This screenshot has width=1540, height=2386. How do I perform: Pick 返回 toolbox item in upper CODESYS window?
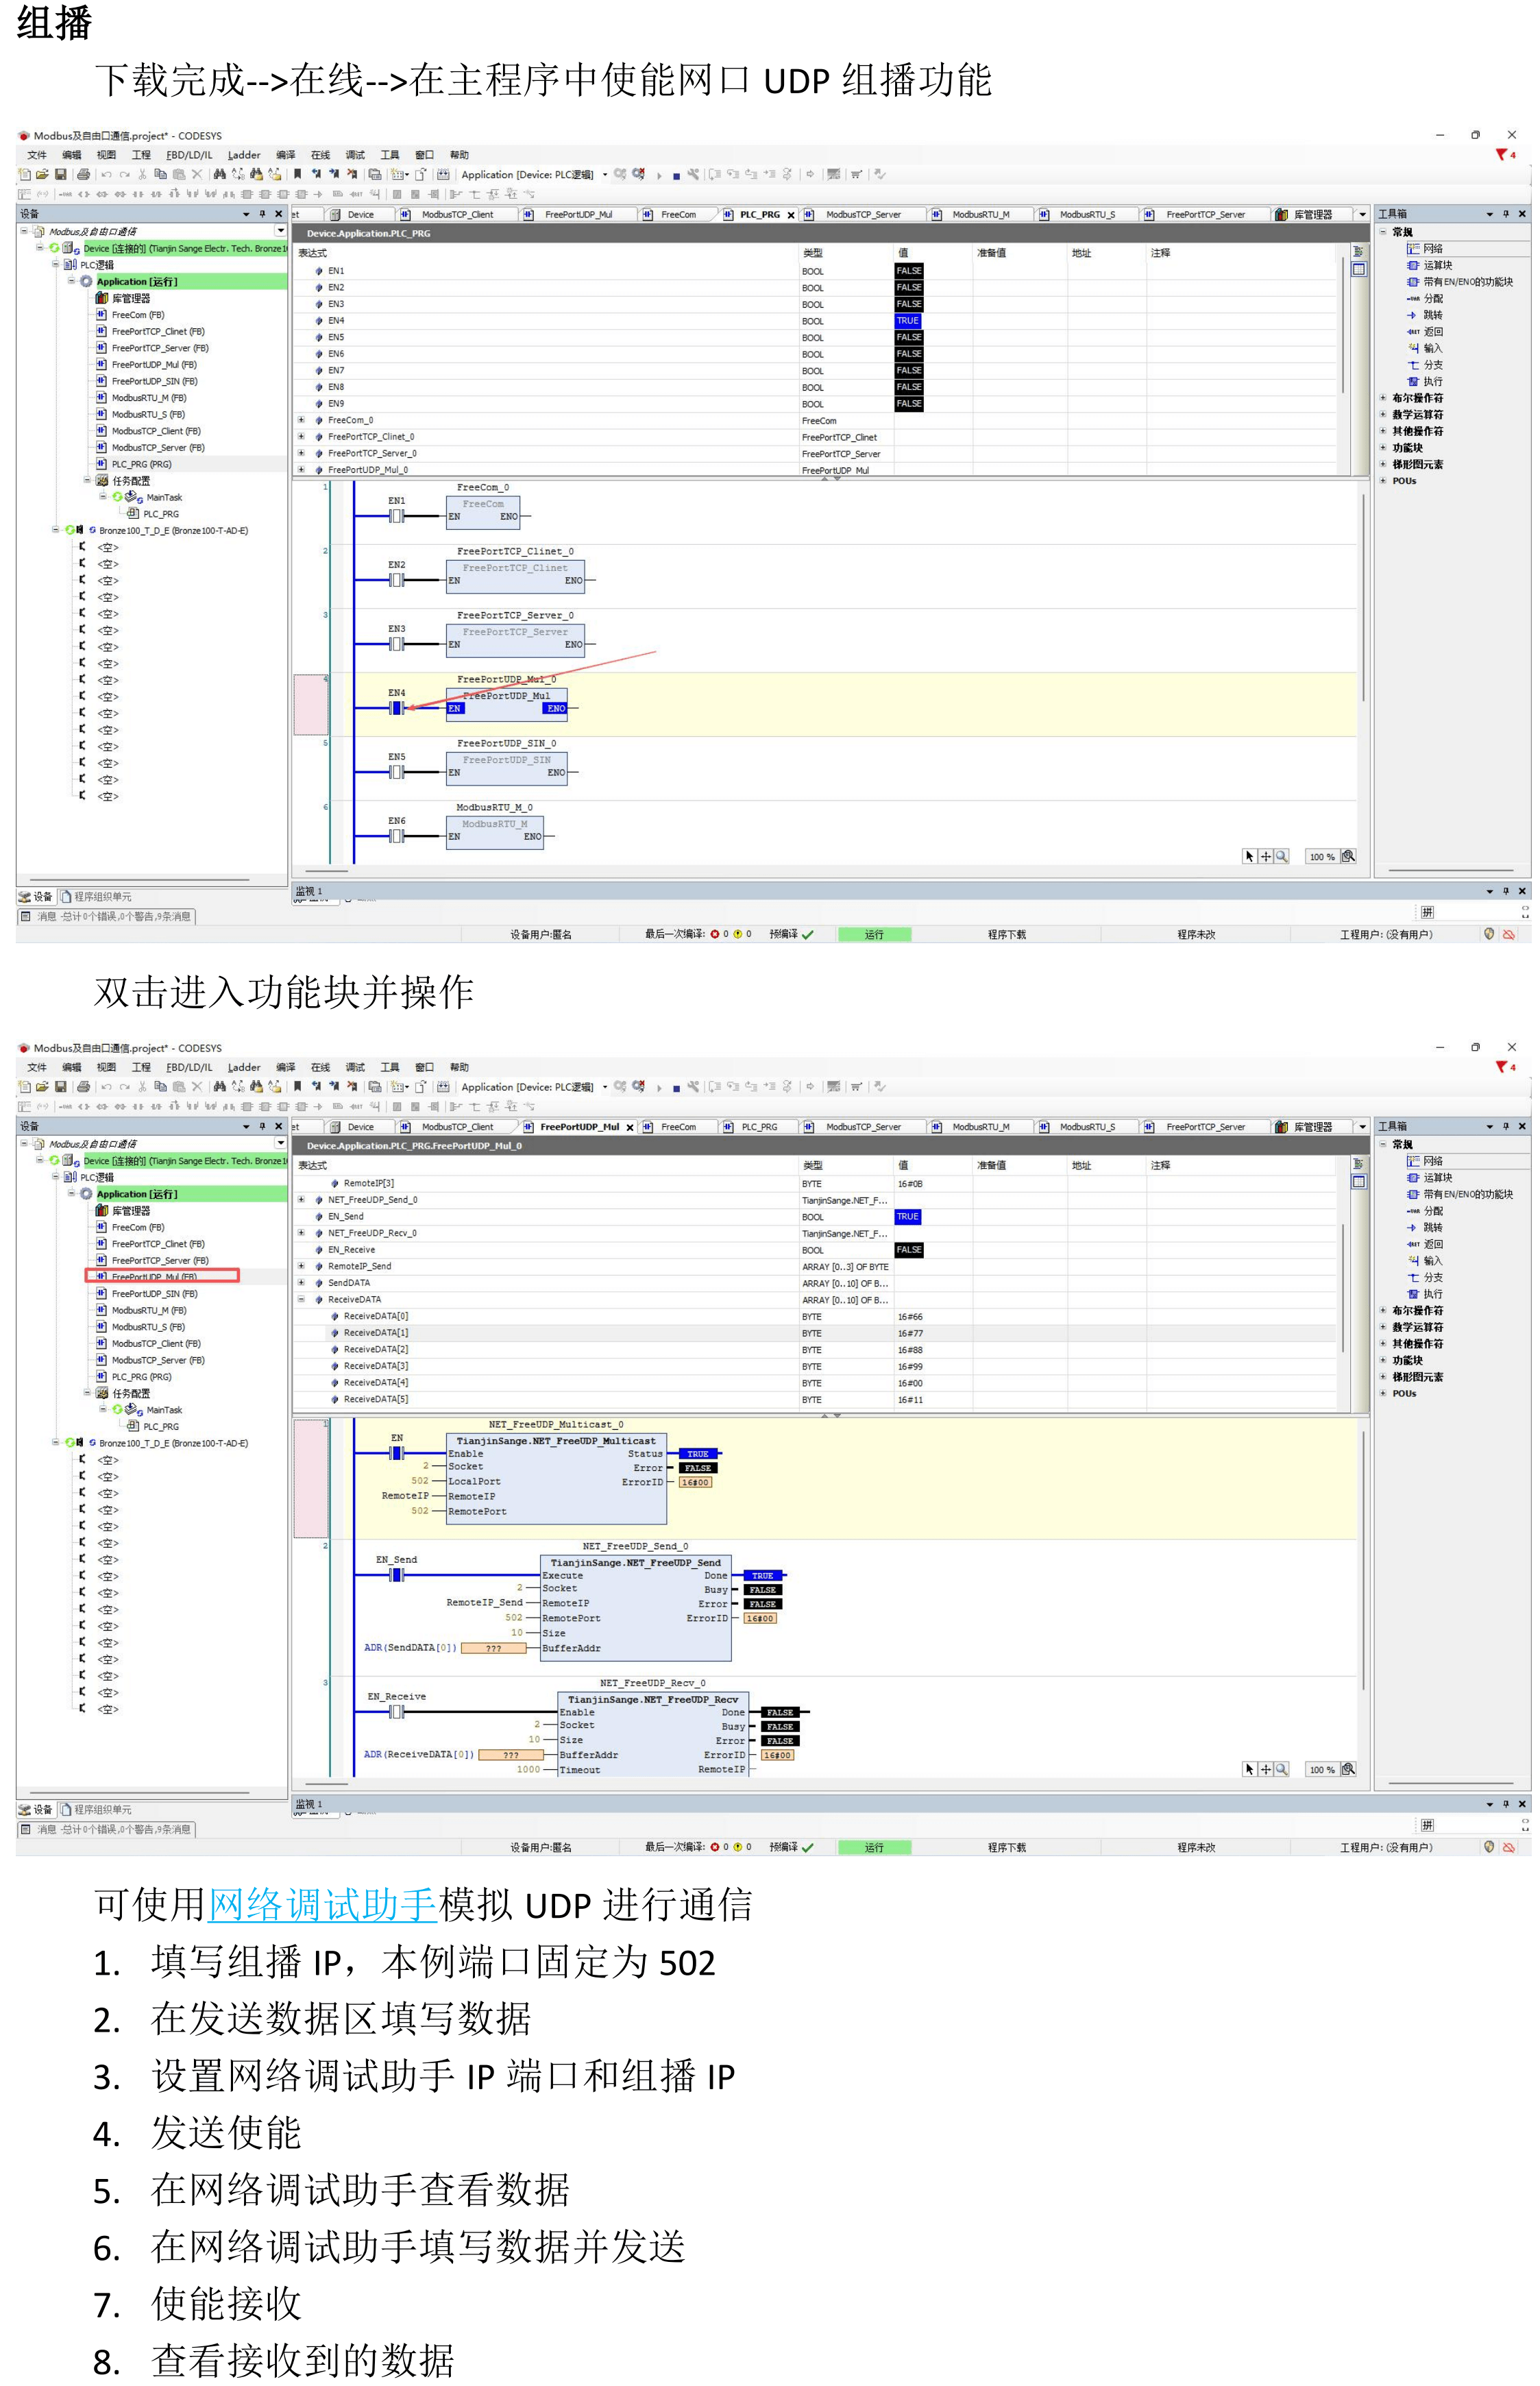click(x=1424, y=331)
